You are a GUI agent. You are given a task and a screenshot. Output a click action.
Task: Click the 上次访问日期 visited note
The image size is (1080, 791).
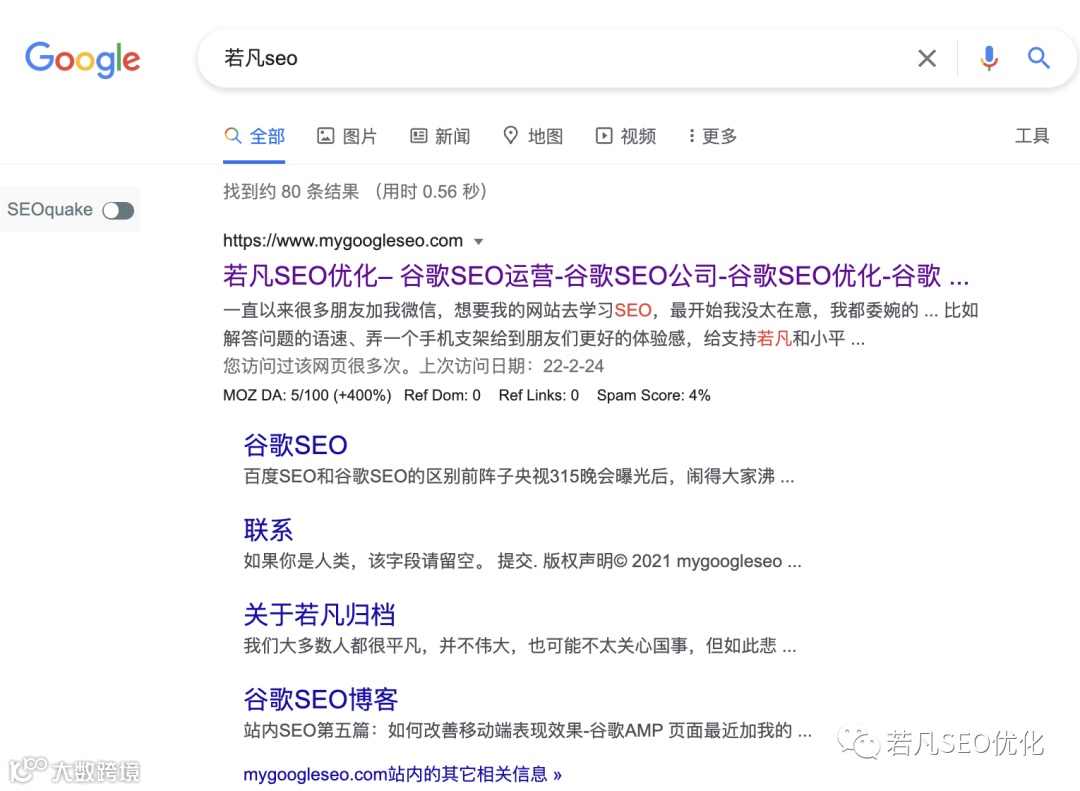click(512, 366)
